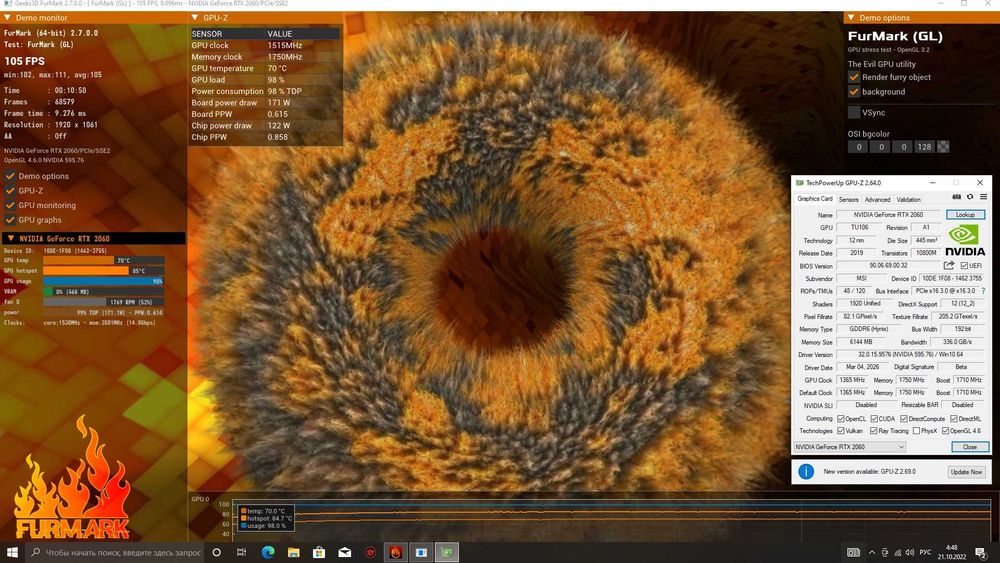Click the first OSI bgcolor value field
This screenshot has width=1000, height=563.
click(858, 147)
